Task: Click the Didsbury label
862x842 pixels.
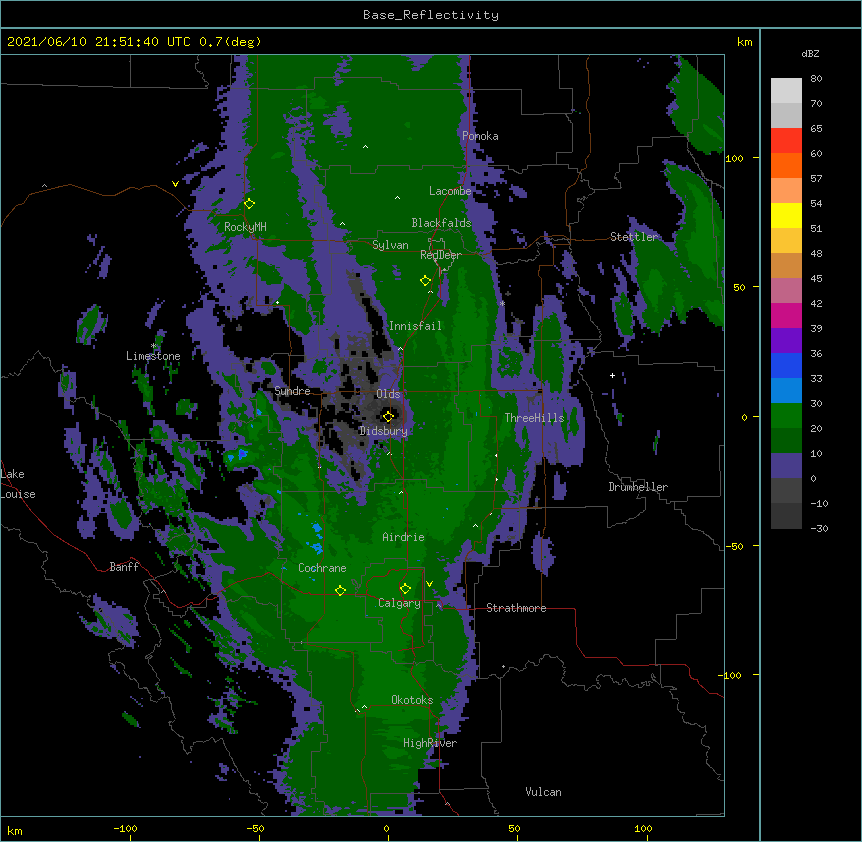Action: 383,431
